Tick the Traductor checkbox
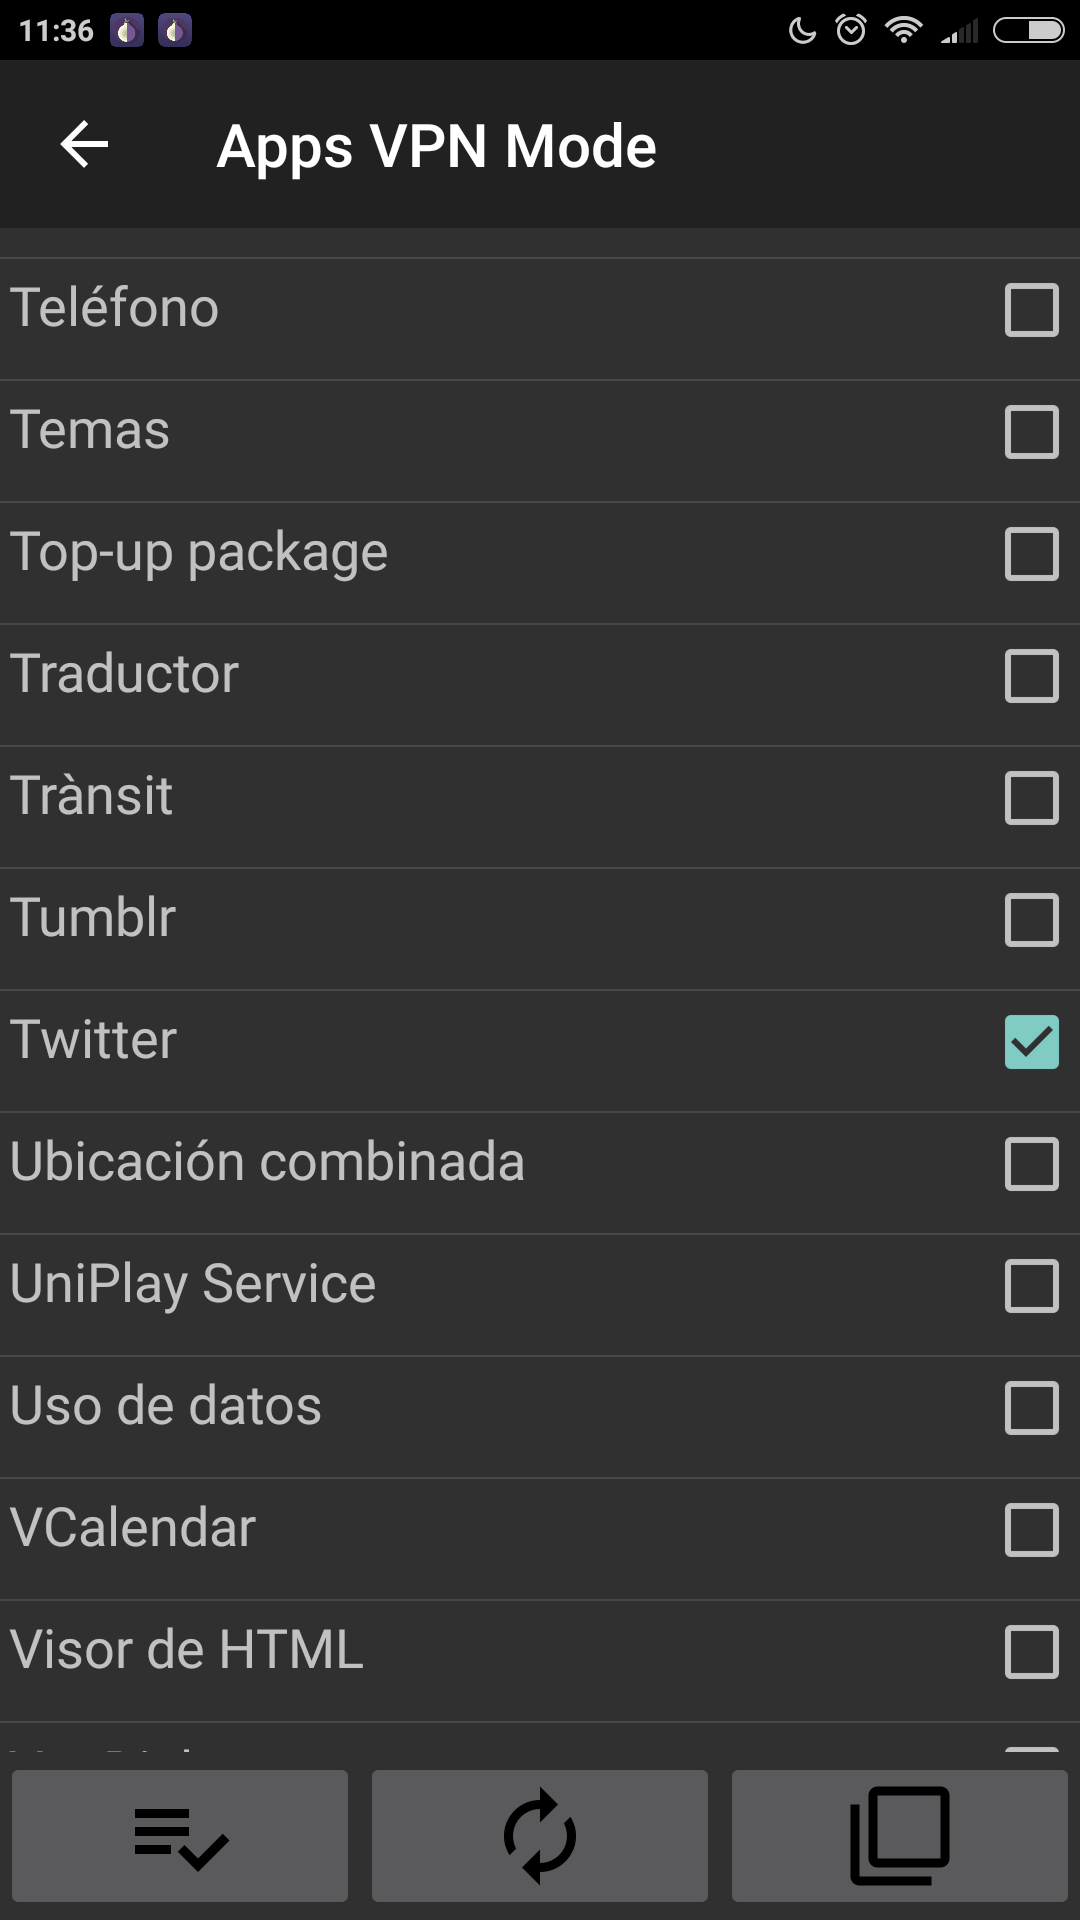Screen dimensions: 1080x1920 1031,676
